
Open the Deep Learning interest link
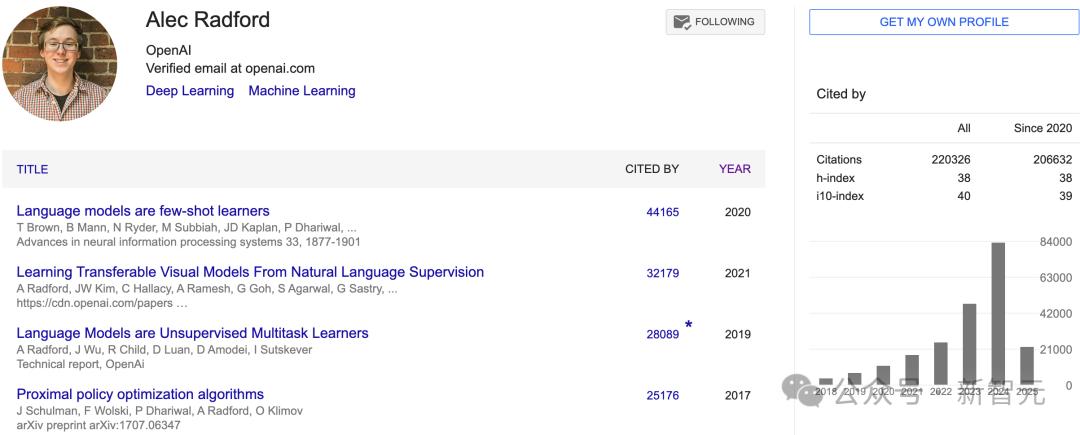point(190,91)
